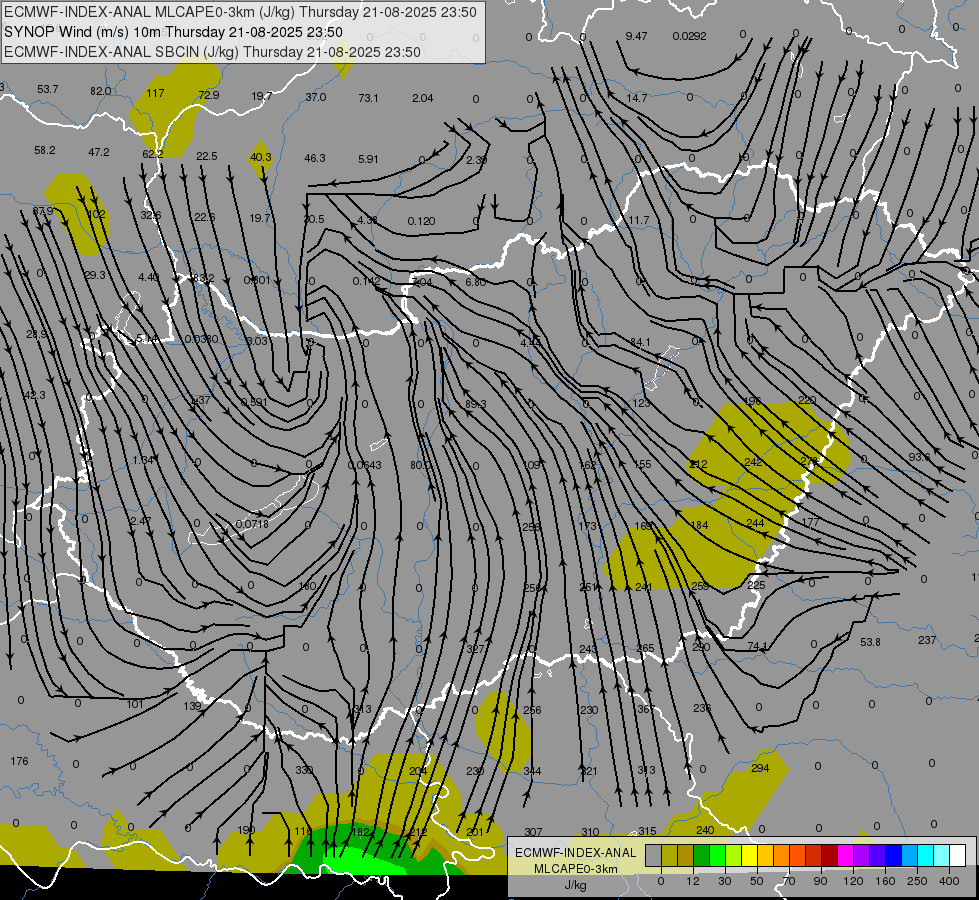979x900 pixels.
Task: Click the grid value '46.3'
Action: pos(314,158)
